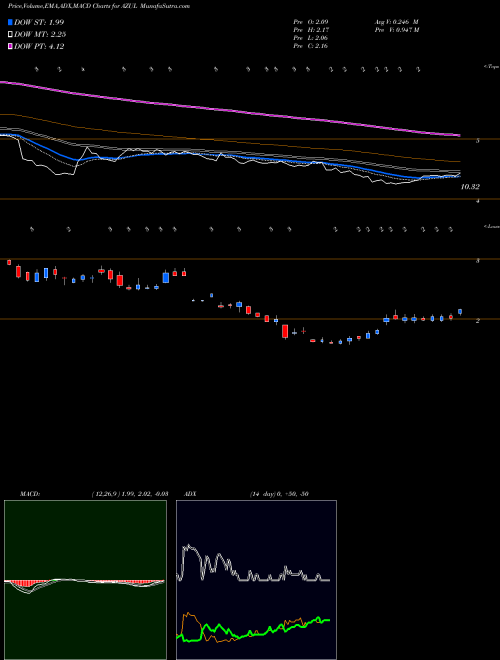Click inside the green MACD chart panel

[85, 580]
